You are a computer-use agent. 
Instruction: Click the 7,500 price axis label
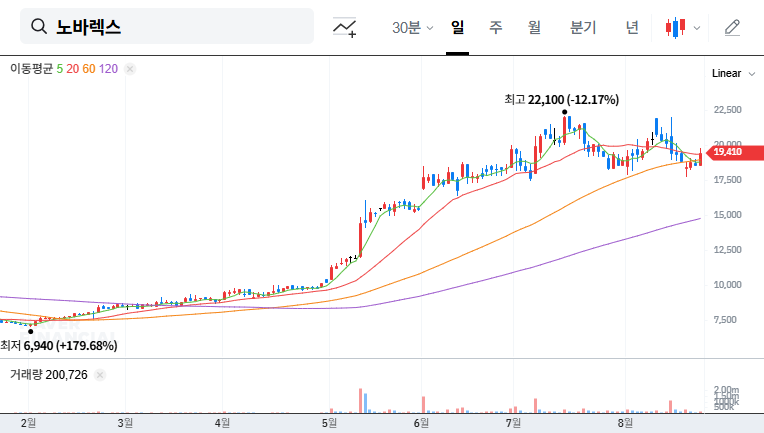pyautogui.click(x=726, y=320)
